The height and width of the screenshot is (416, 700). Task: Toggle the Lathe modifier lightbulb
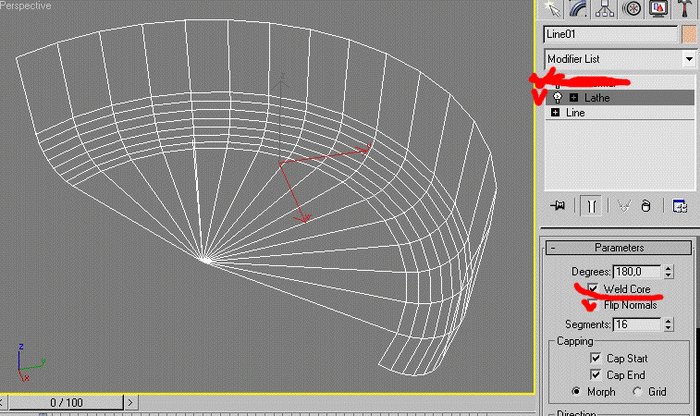tap(557, 98)
